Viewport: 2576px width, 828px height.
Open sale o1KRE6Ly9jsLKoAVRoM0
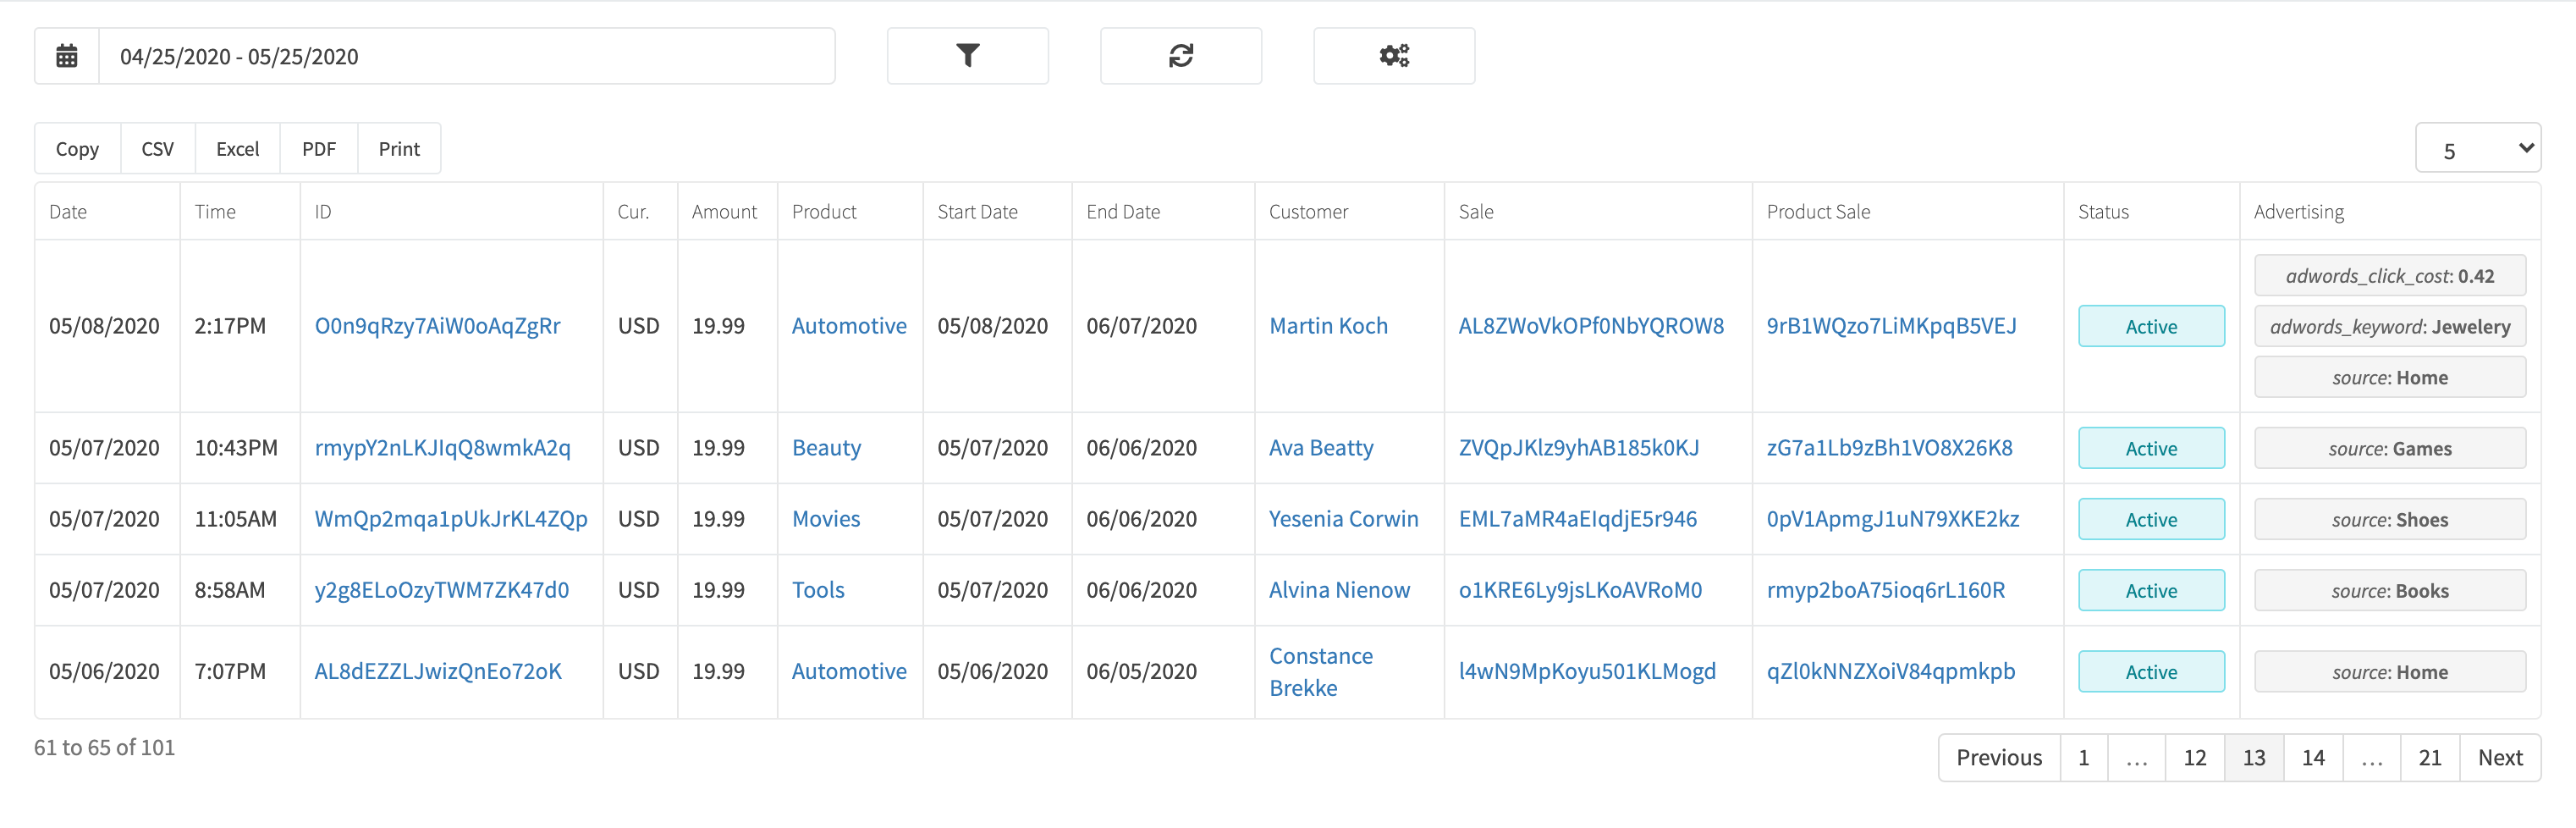coord(1580,590)
